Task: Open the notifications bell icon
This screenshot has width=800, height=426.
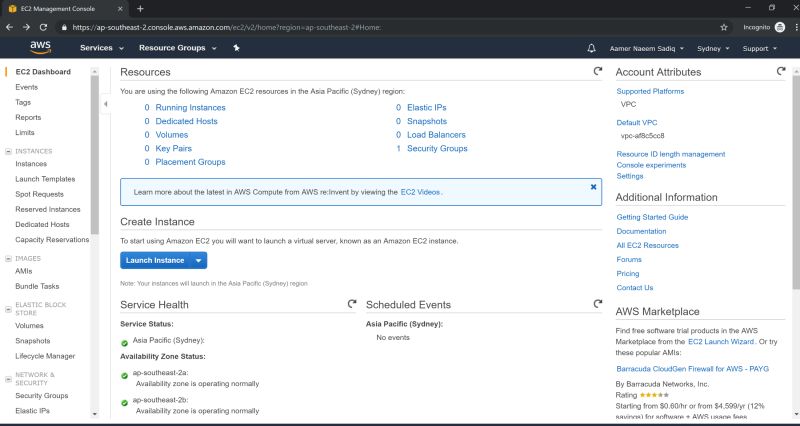Action: click(x=591, y=48)
